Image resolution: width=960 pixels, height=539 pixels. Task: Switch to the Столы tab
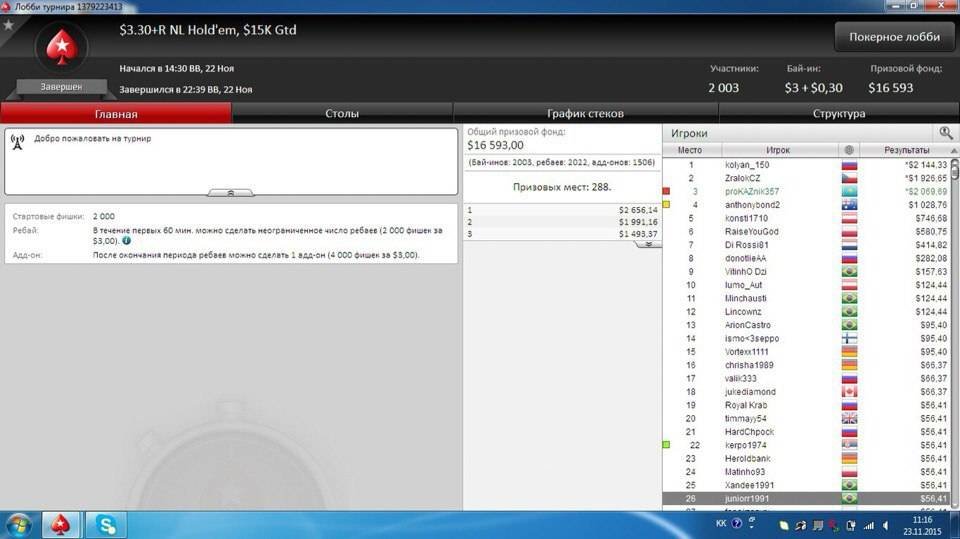(342, 114)
